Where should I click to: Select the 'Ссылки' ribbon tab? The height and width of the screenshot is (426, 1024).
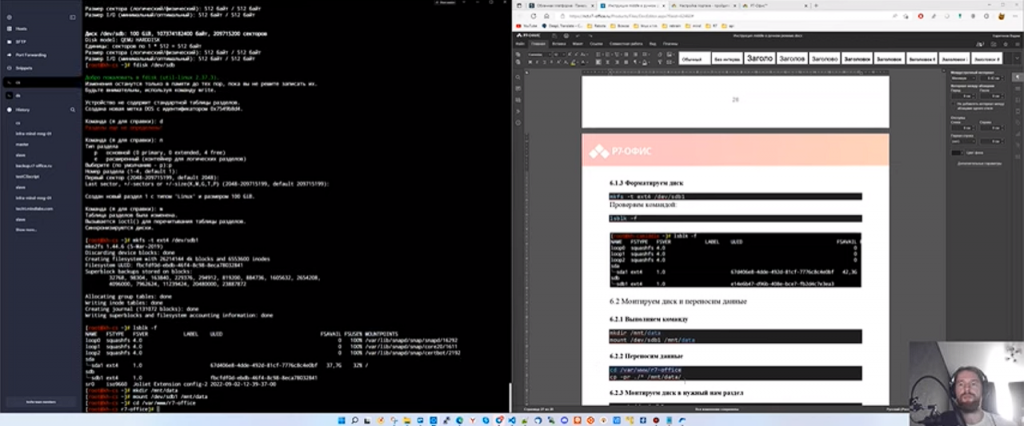coord(596,44)
